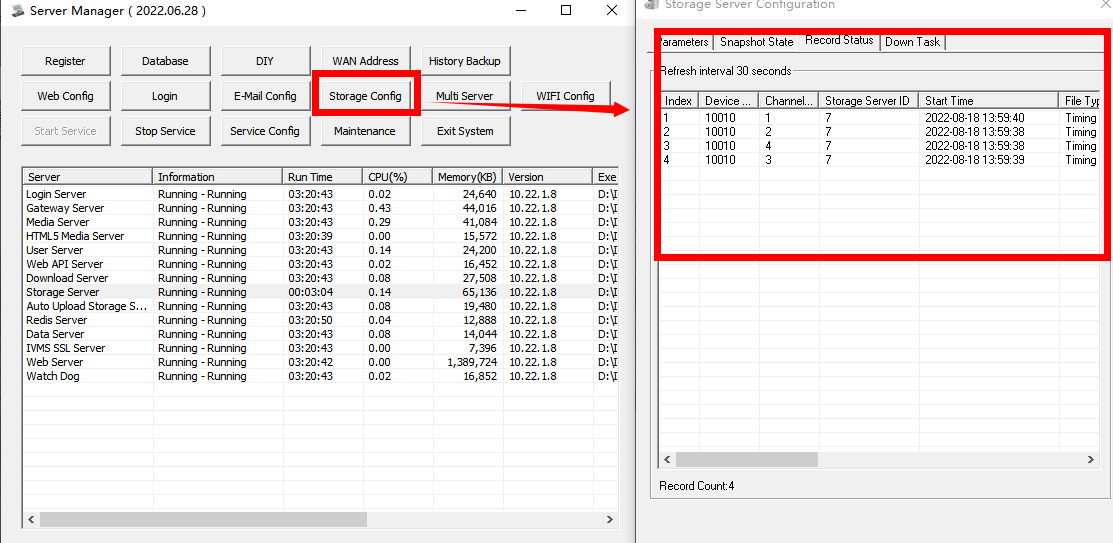Select the Redis Server row

click(57, 320)
